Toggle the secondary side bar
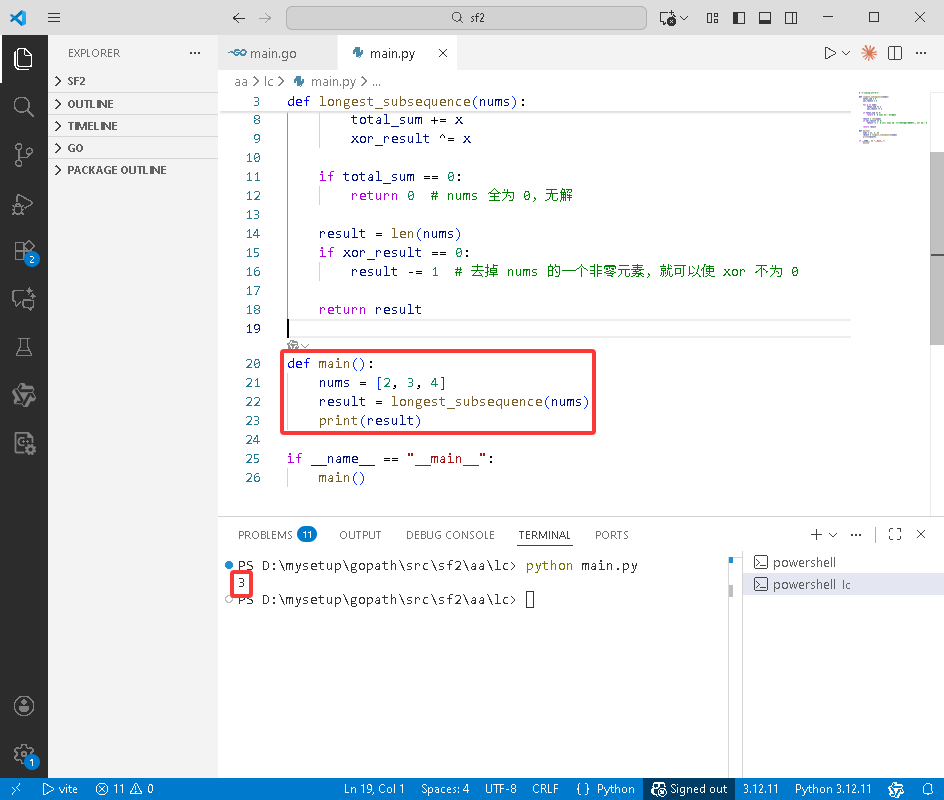The height and width of the screenshot is (800, 944). pos(791,18)
